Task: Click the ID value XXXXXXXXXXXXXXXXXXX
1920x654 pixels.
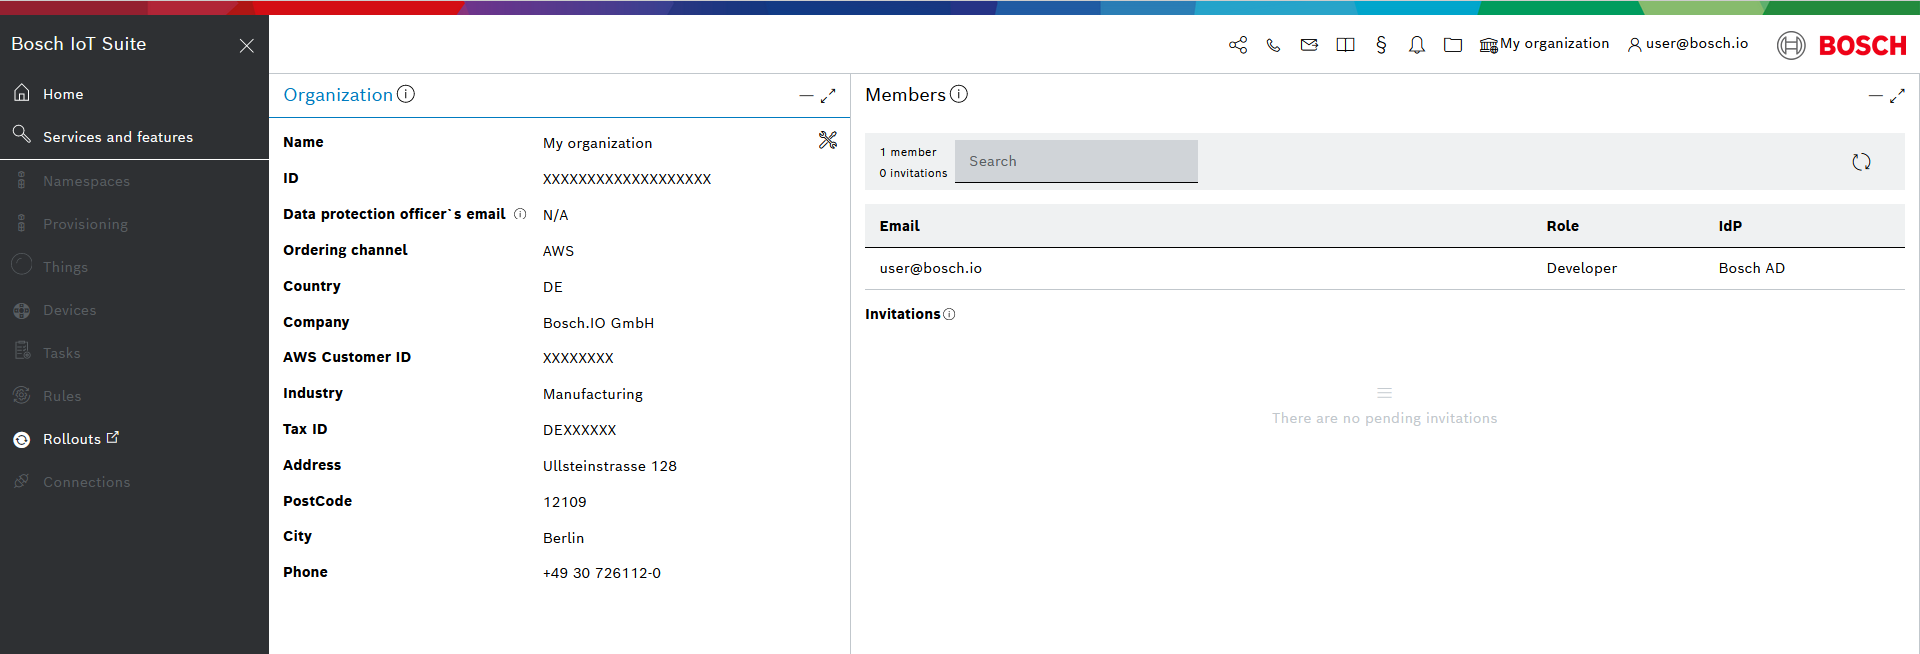Action: coord(627,179)
